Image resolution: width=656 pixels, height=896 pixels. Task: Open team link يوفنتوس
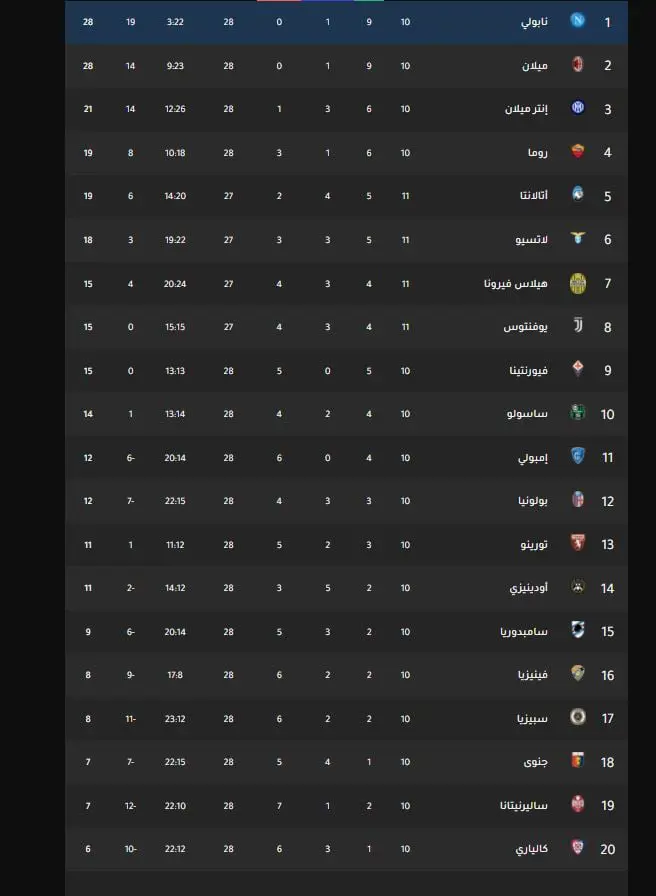click(526, 327)
